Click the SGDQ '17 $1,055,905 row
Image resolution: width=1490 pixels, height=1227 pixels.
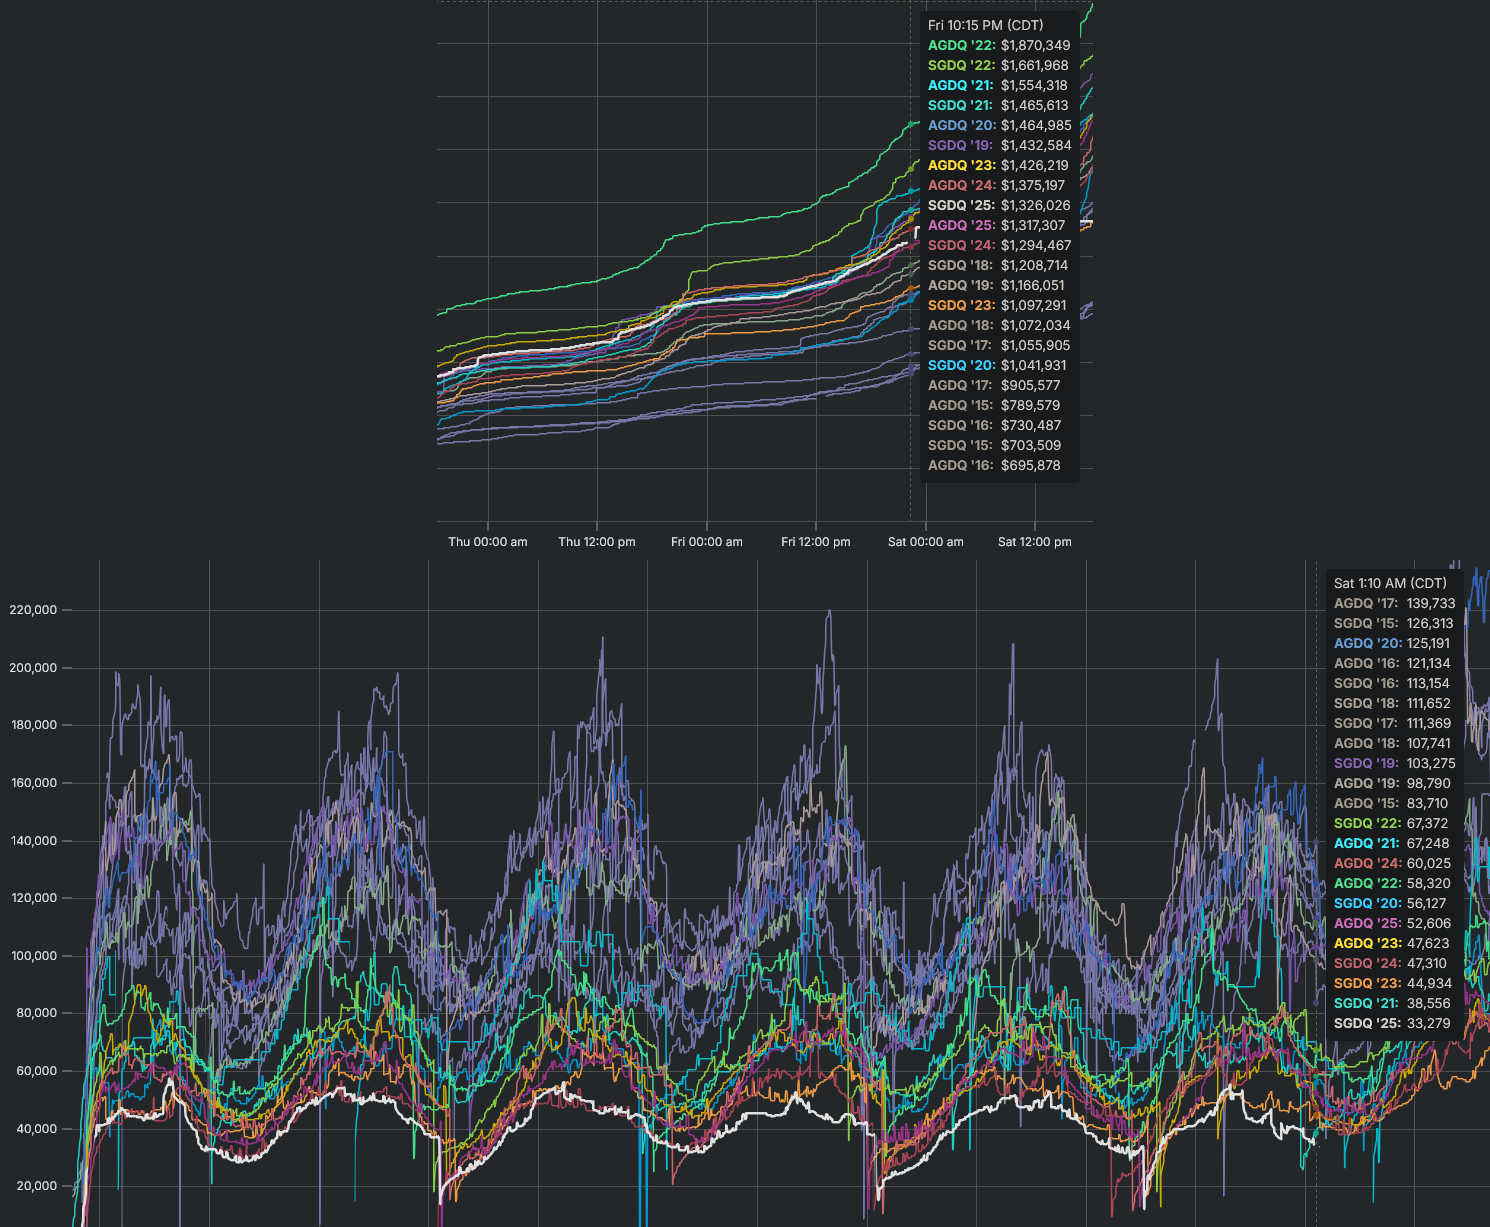pos(999,345)
